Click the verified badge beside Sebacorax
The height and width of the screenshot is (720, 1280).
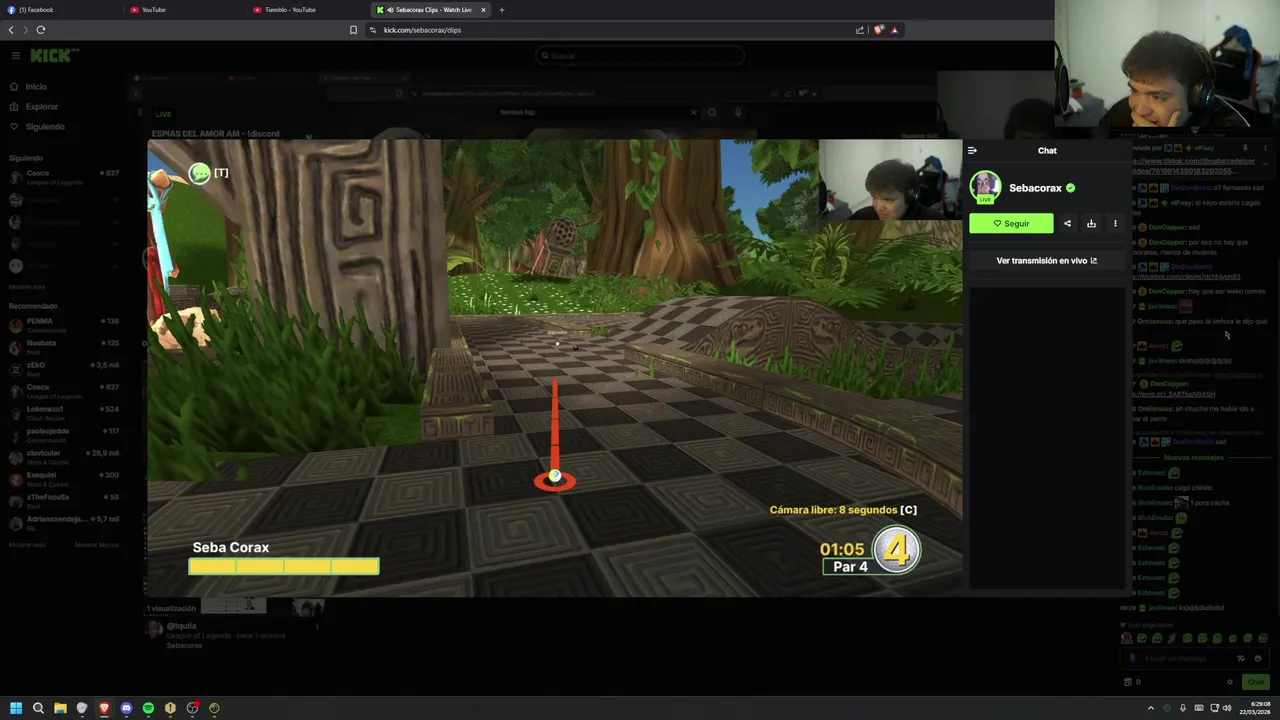(1071, 188)
